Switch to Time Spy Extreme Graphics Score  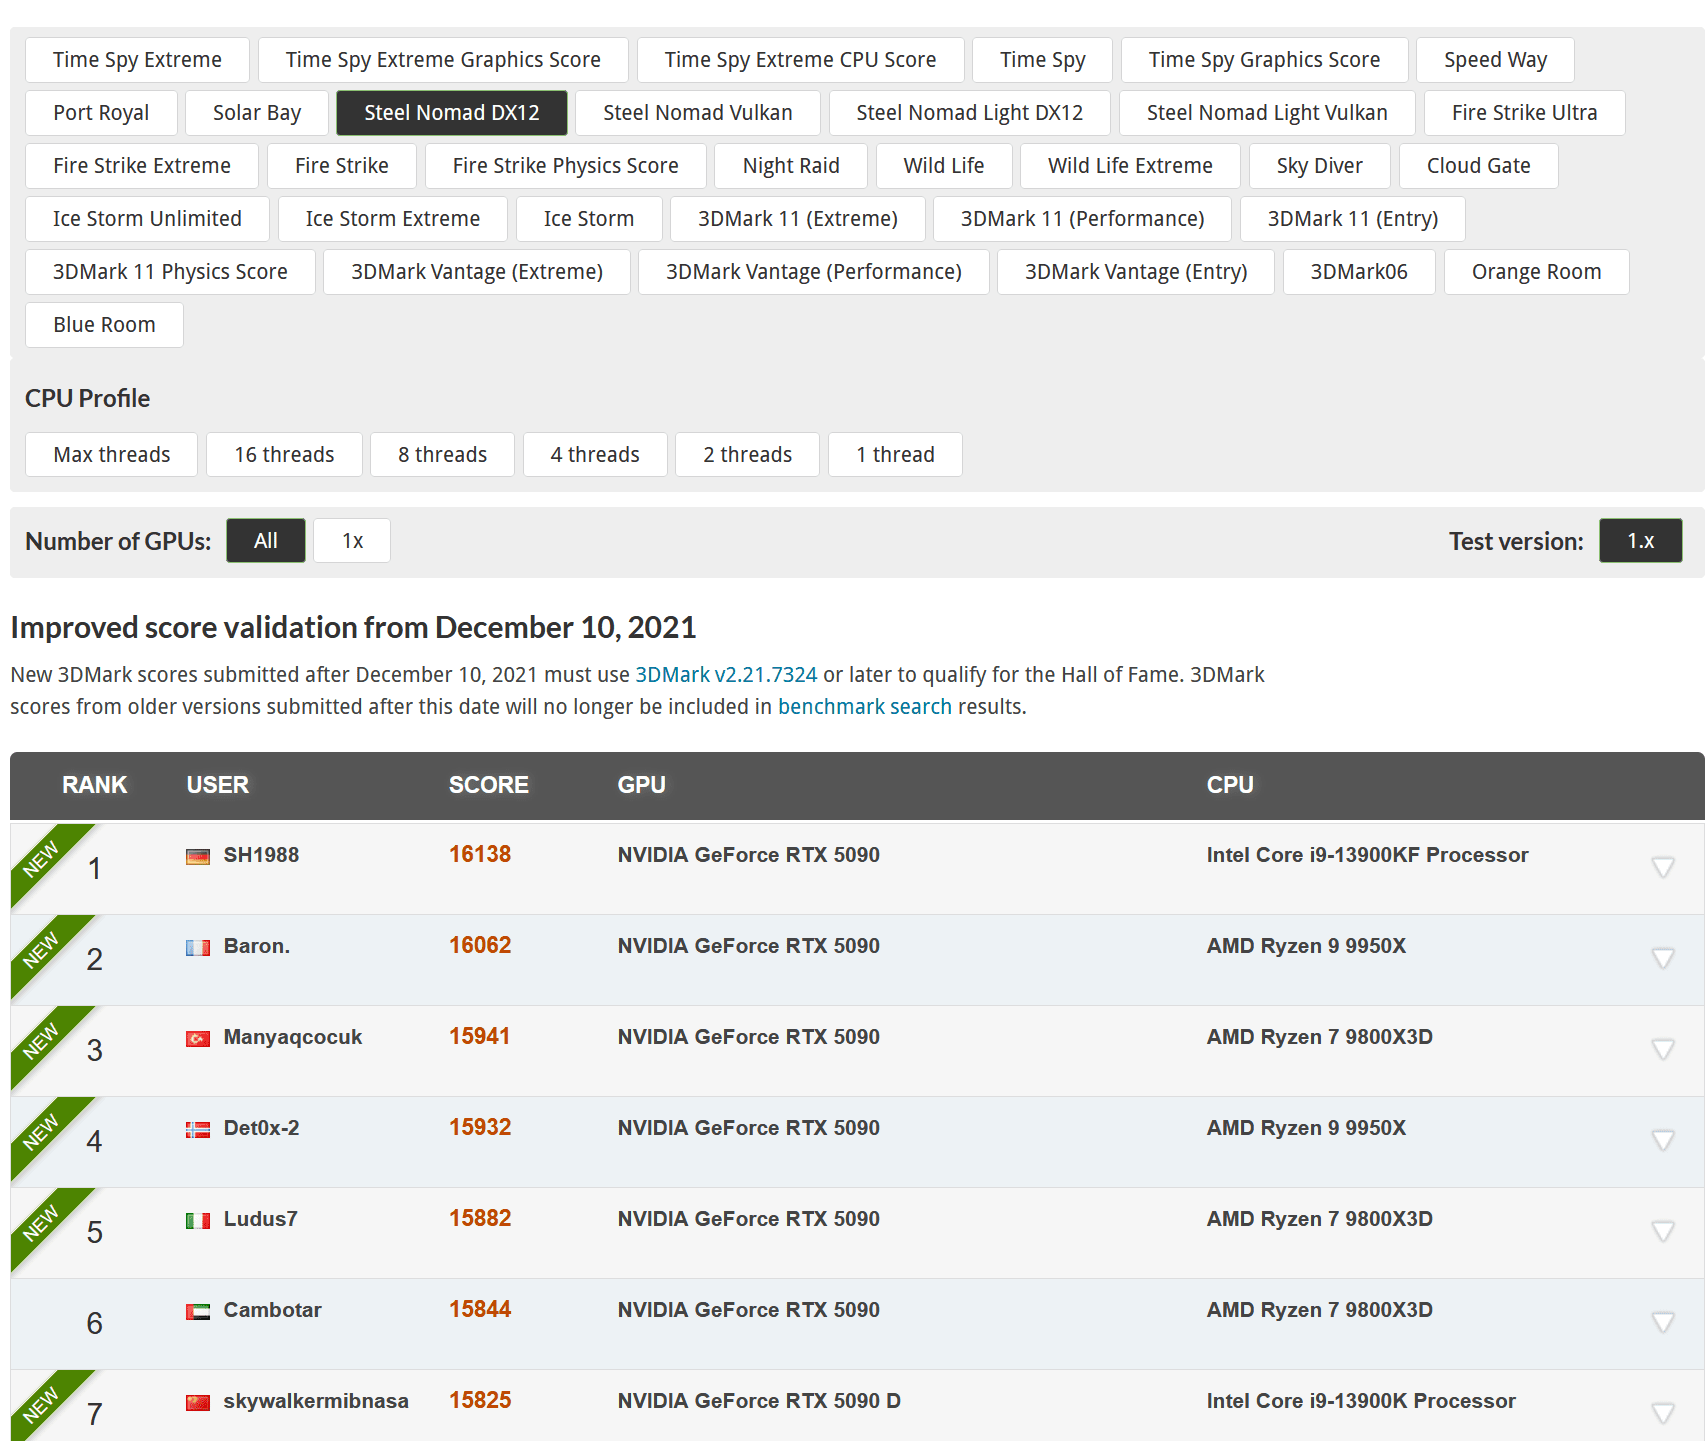point(443,60)
